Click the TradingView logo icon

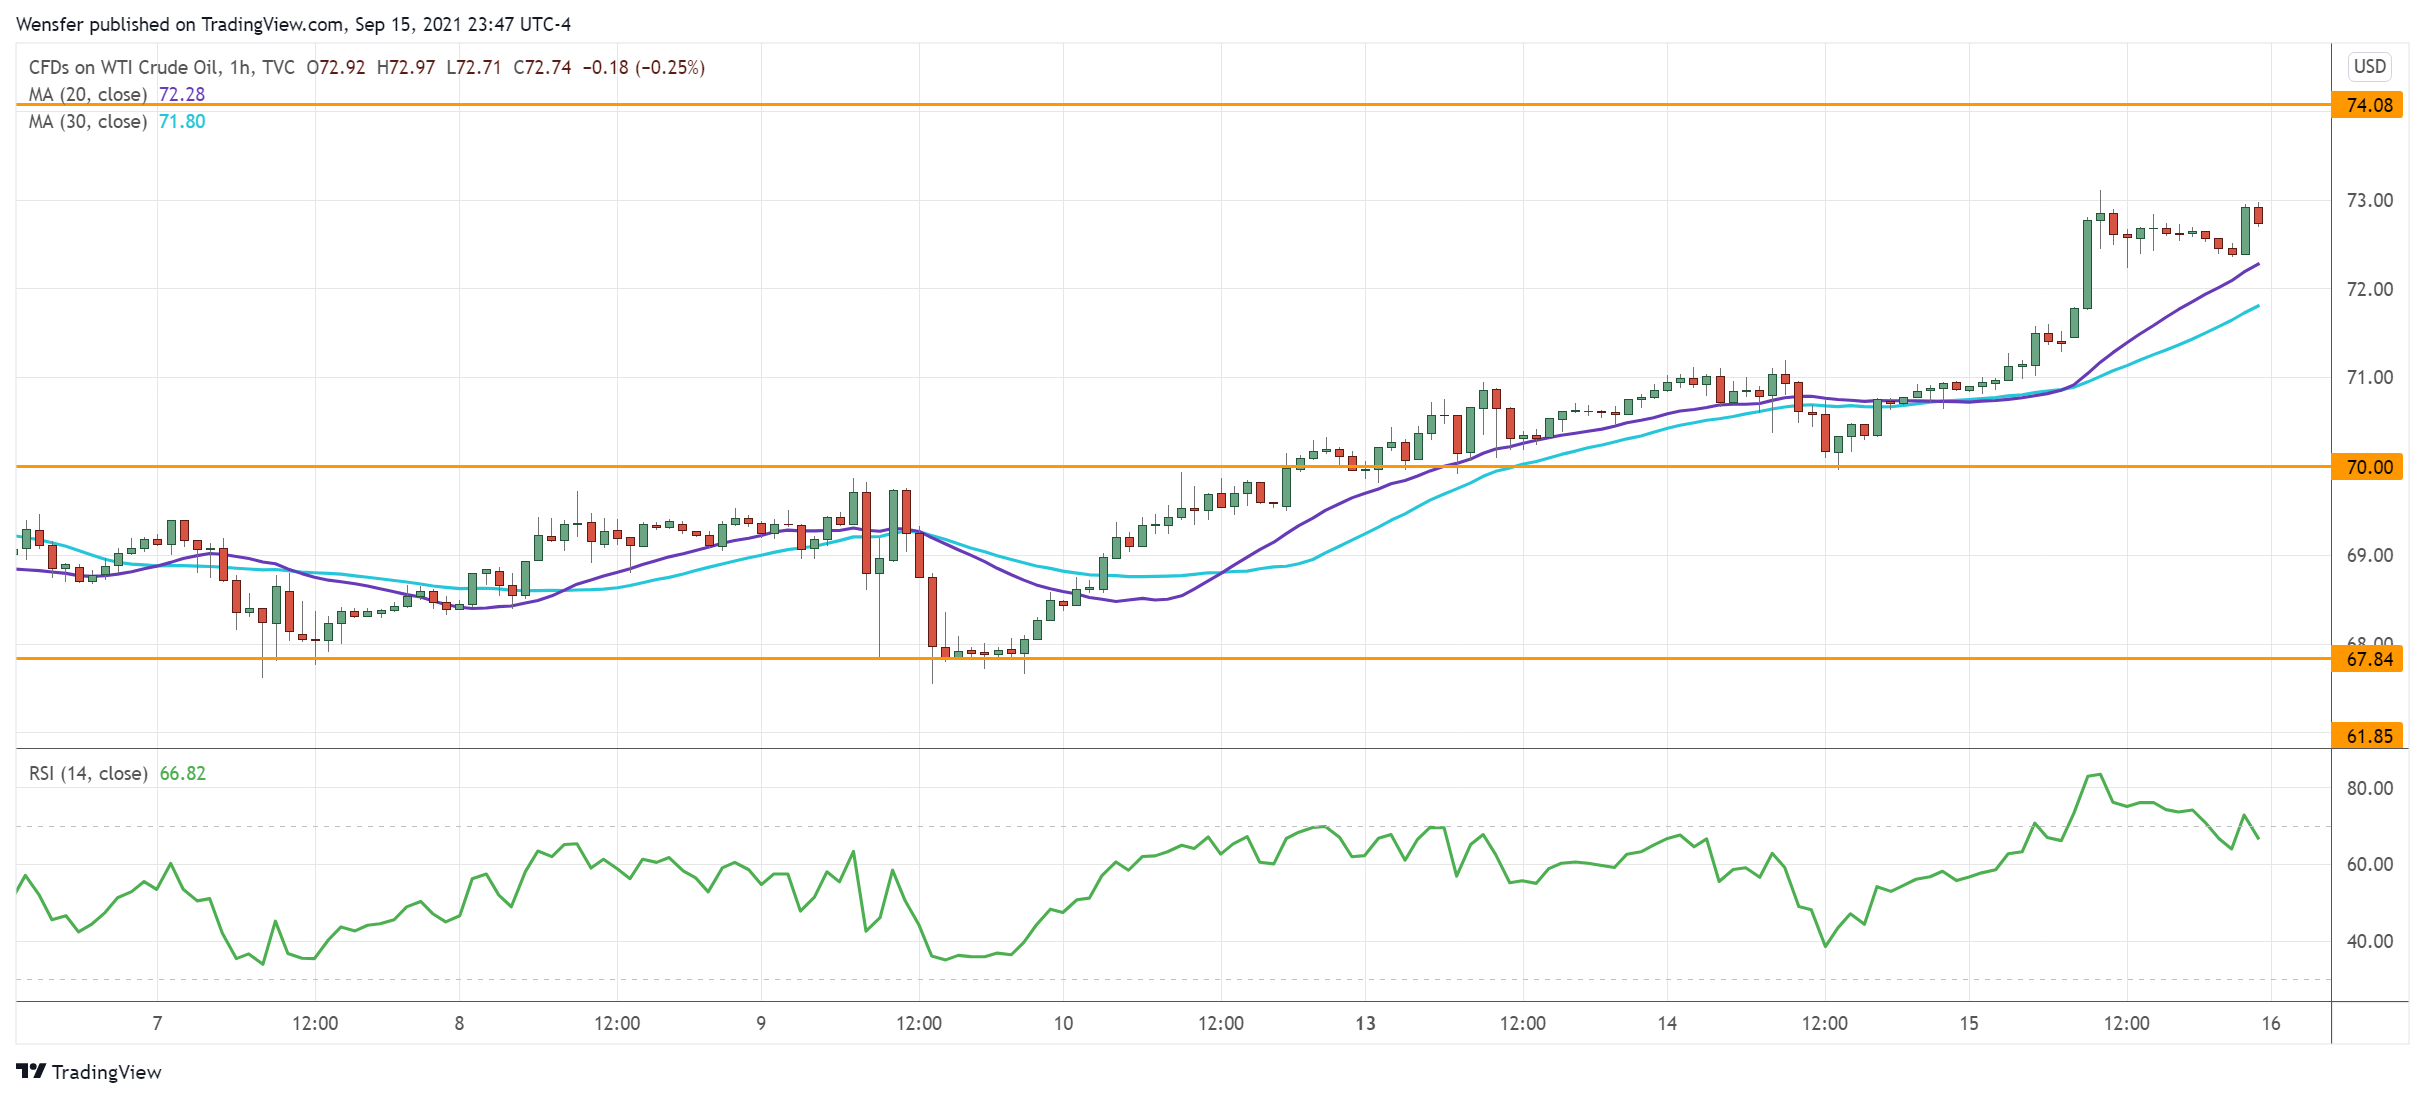click(x=31, y=1071)
